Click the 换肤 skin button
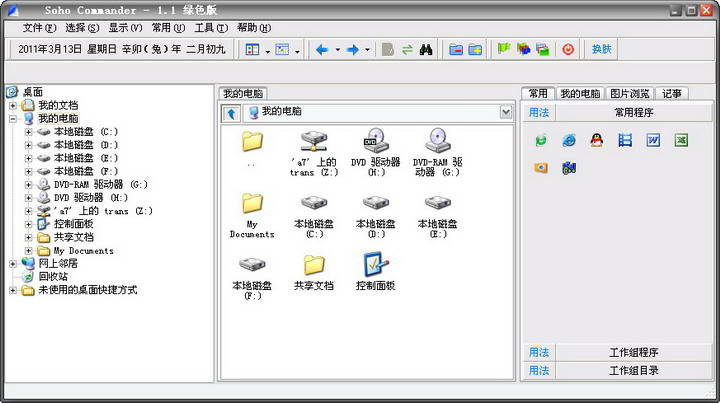Image resolution: width=720 pixels, height=403 pixels. 602,49
